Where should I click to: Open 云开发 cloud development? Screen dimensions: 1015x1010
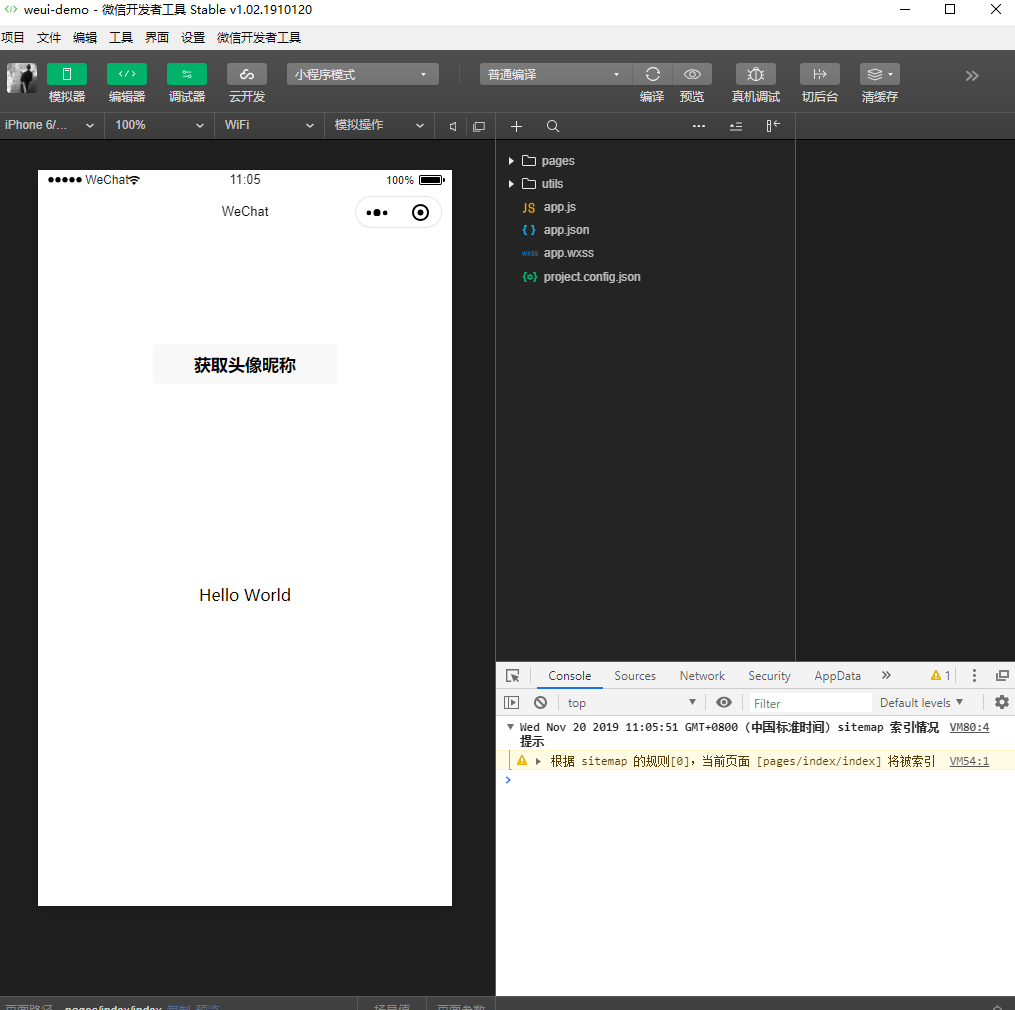(x=247, y=74)
